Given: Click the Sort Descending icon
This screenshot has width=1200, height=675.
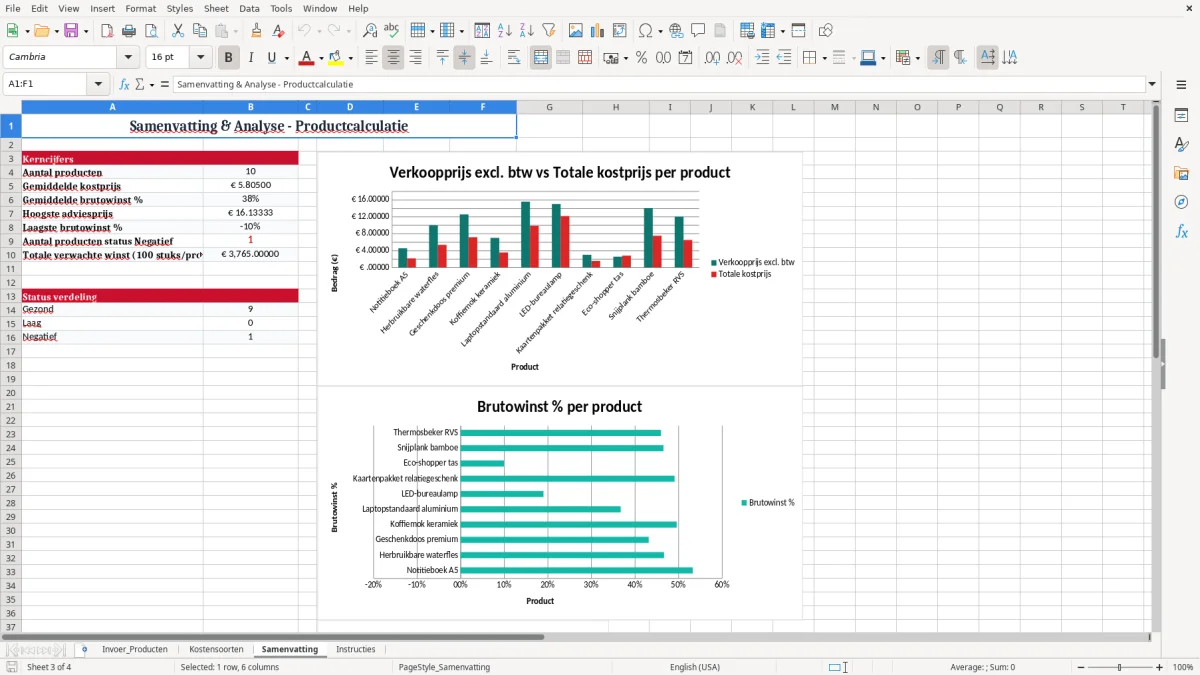Looking at the screenshot, I should point(527,31).
